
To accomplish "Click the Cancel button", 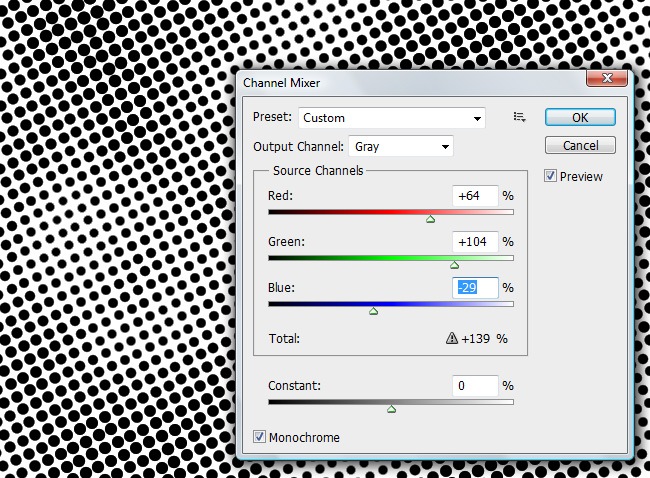I will (x=580, y=146).
